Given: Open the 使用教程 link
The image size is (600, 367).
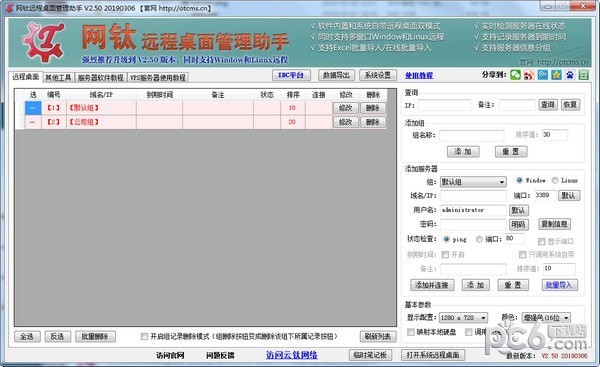Looking at the screenshot, I should coord(419,75).
